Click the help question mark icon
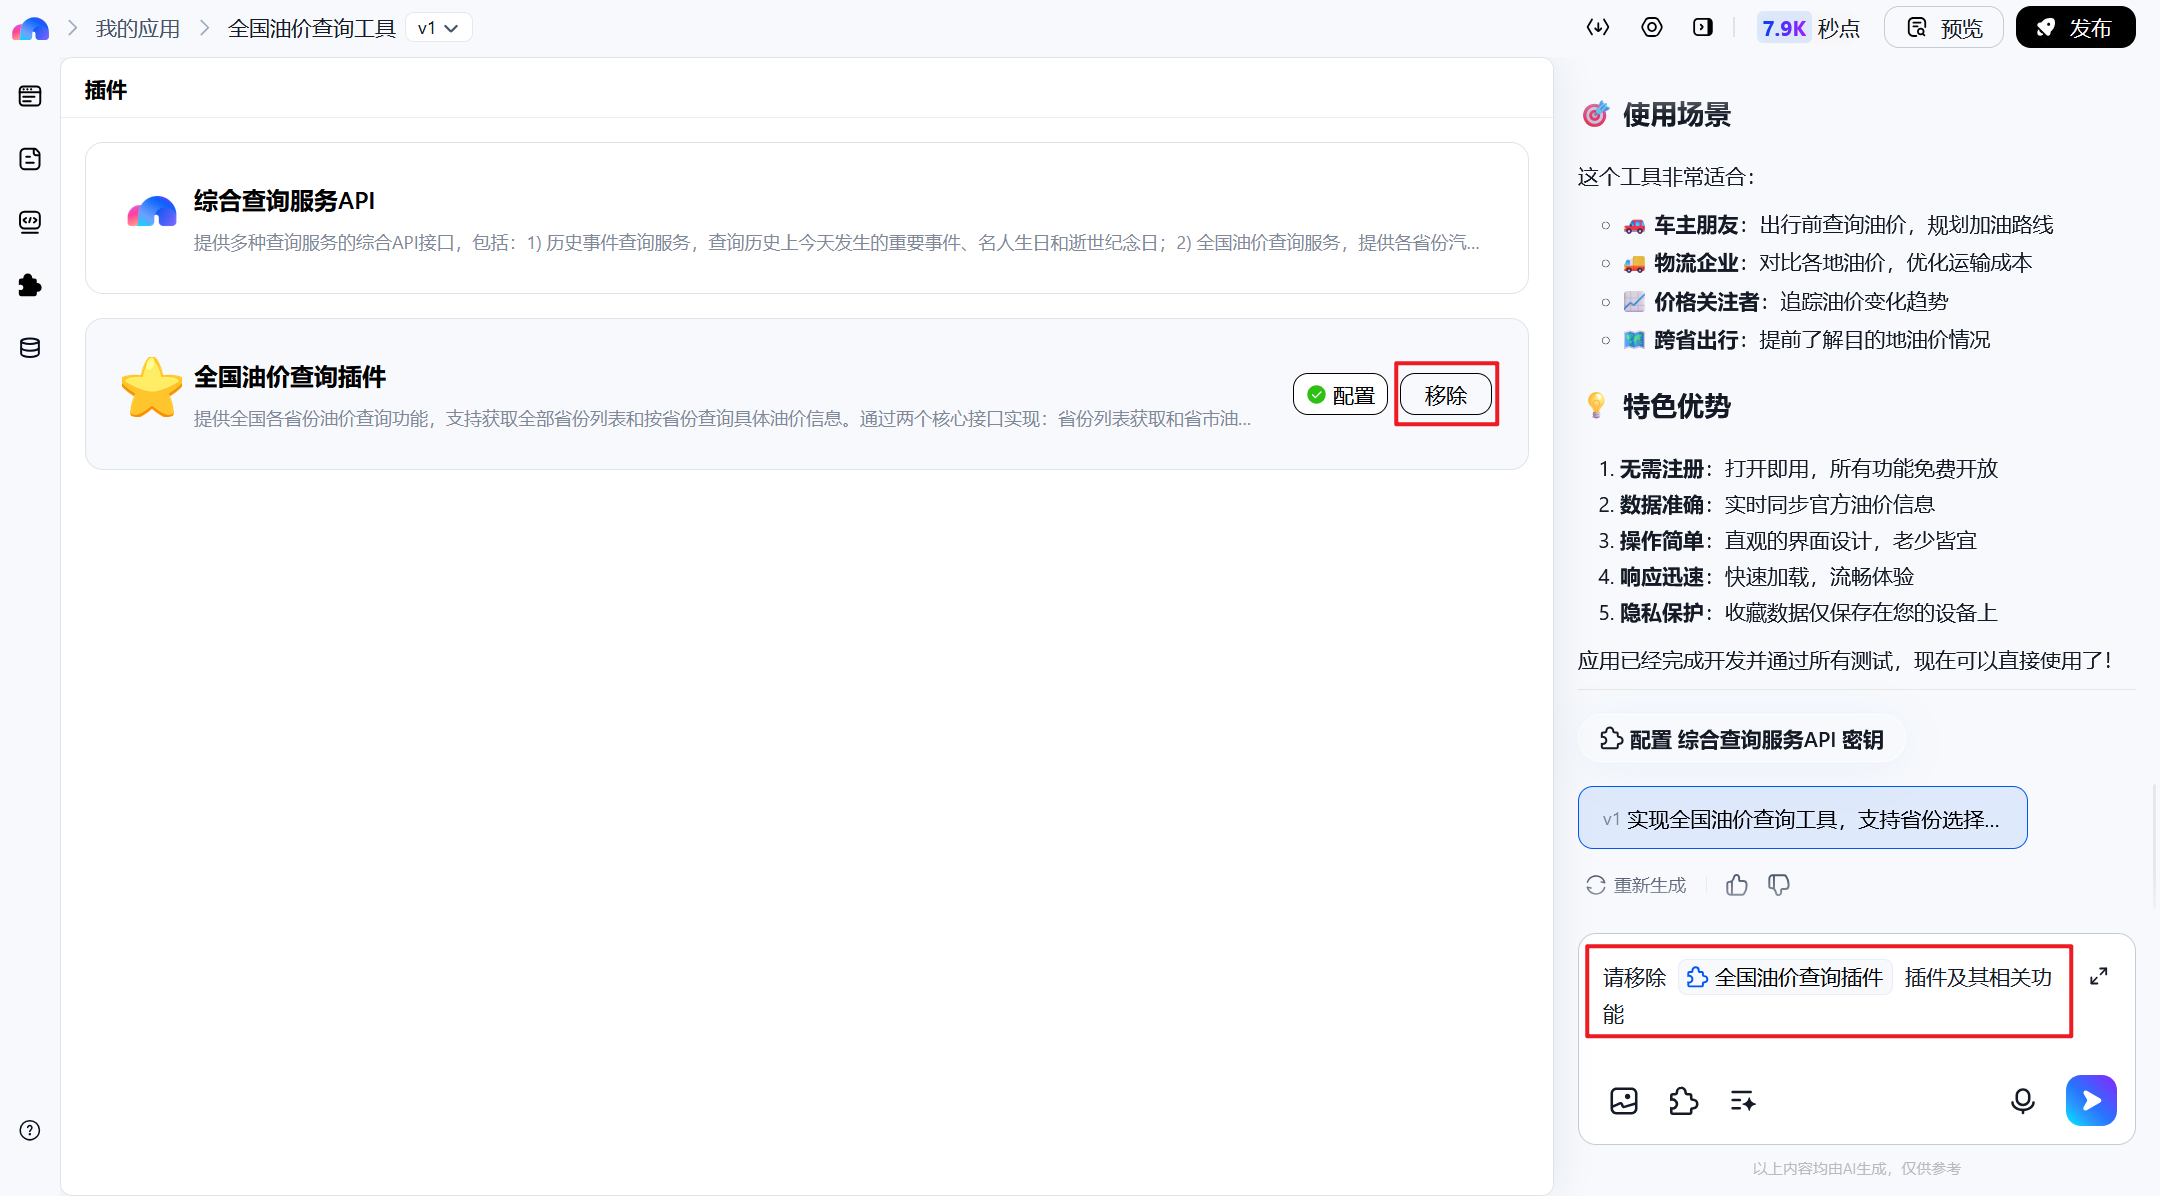Image resolution: width=2160 pixels, height=1196 pixels. [30, 1130]
